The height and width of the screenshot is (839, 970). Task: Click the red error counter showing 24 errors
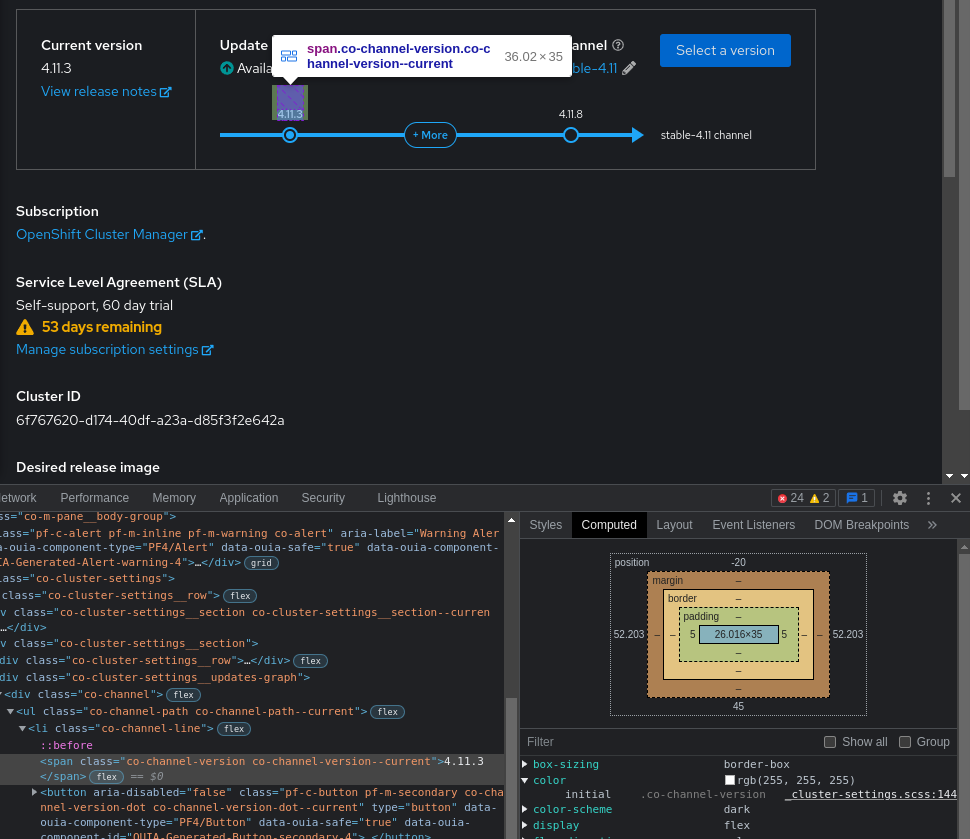tap(789, 497)
